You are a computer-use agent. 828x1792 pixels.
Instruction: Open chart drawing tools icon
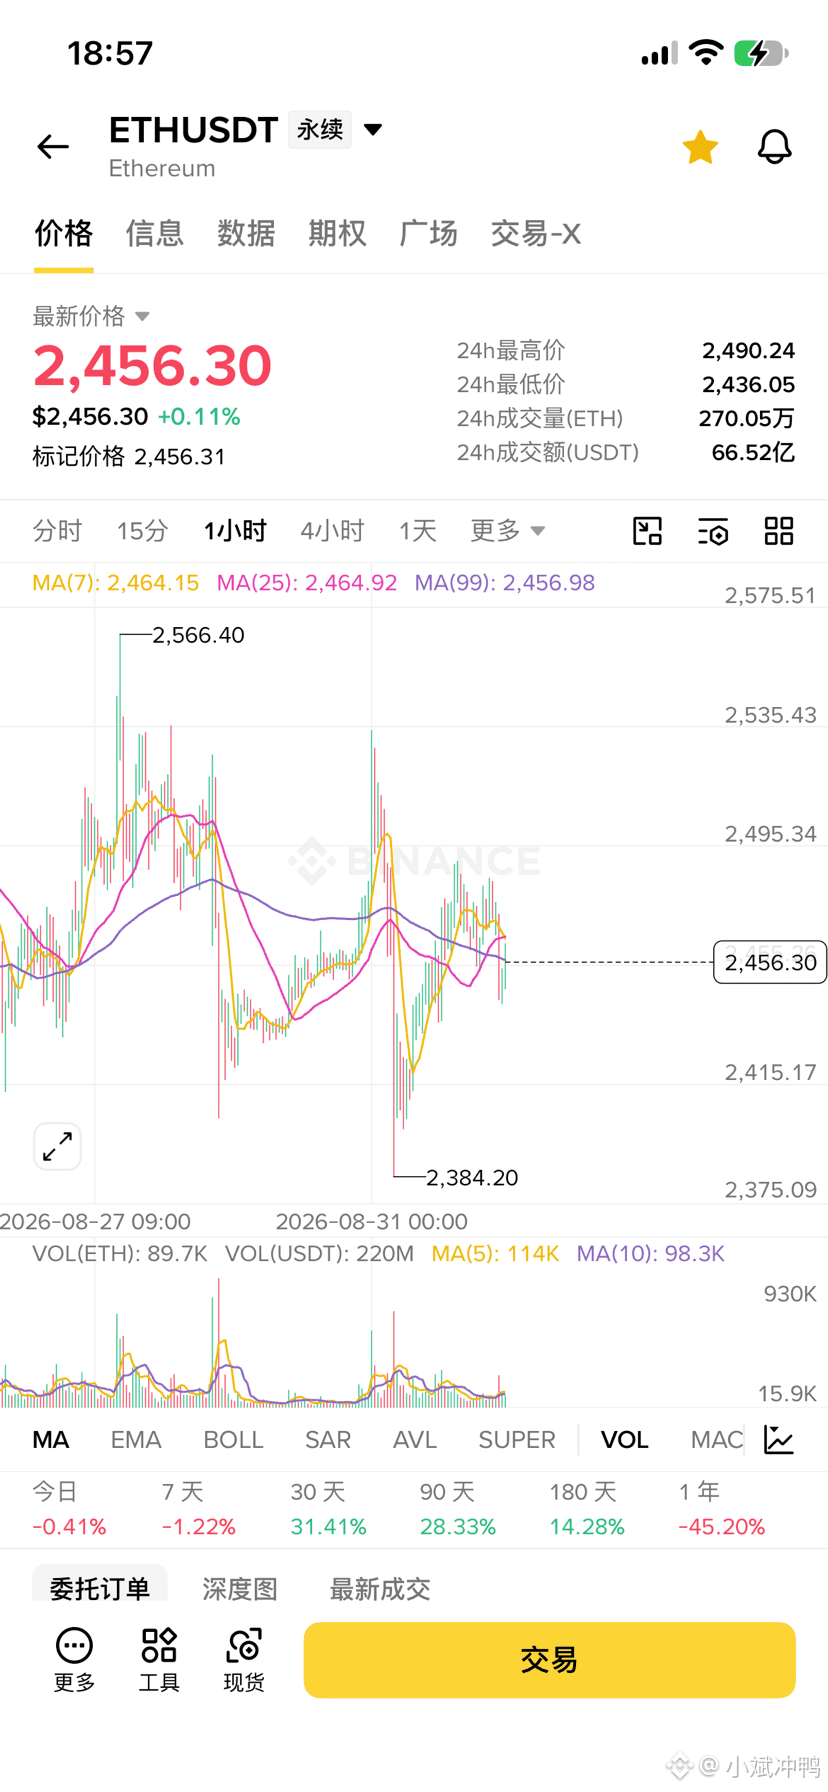point(648,531)
